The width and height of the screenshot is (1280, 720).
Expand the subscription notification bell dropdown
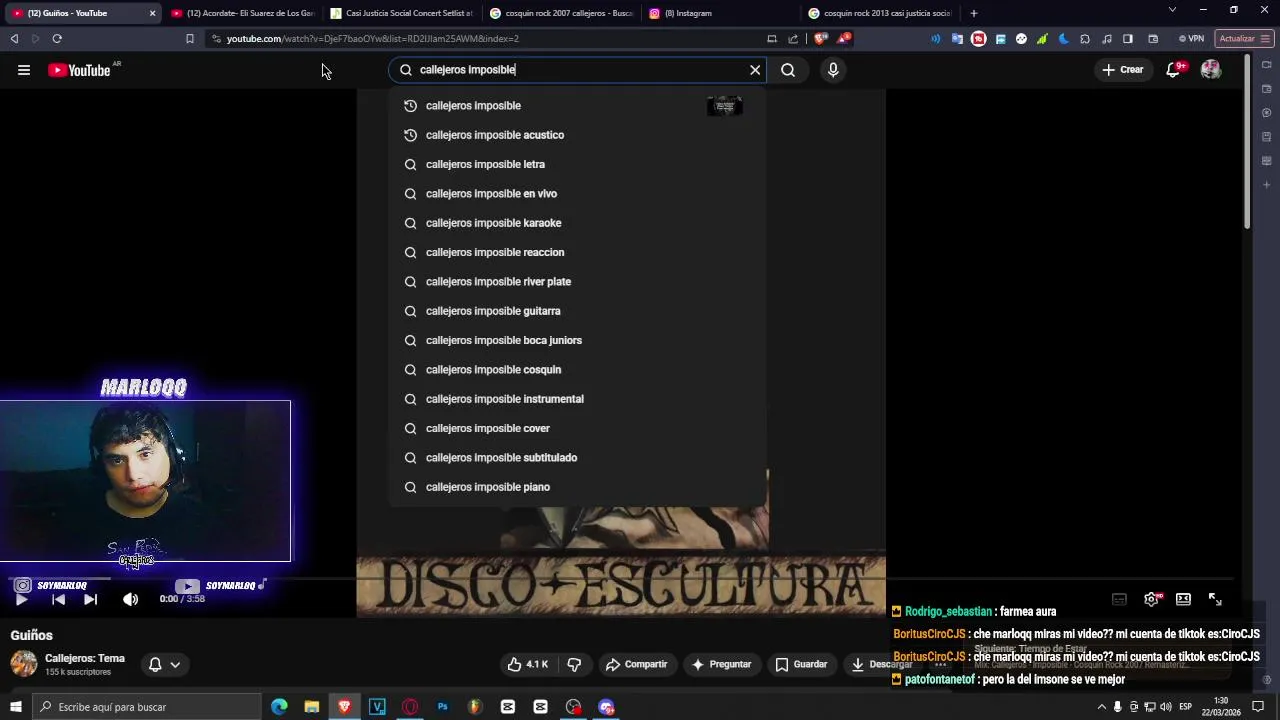pos(165,664)
